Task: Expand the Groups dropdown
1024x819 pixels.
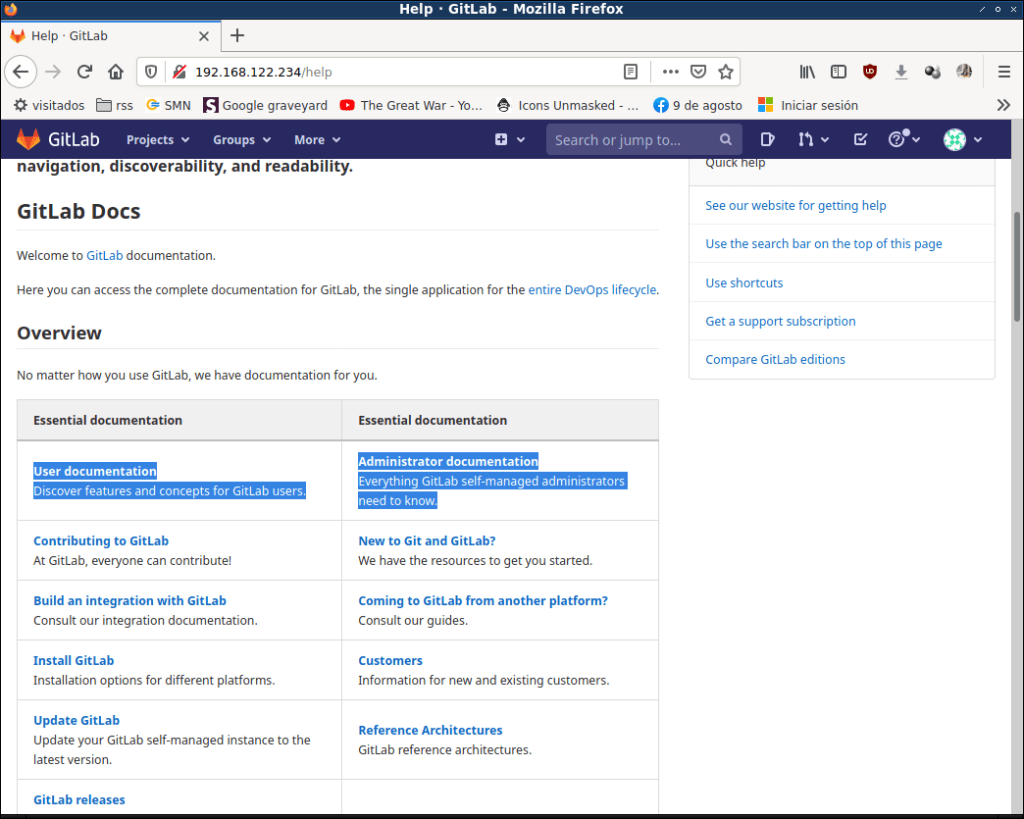Action: point(242,140)
